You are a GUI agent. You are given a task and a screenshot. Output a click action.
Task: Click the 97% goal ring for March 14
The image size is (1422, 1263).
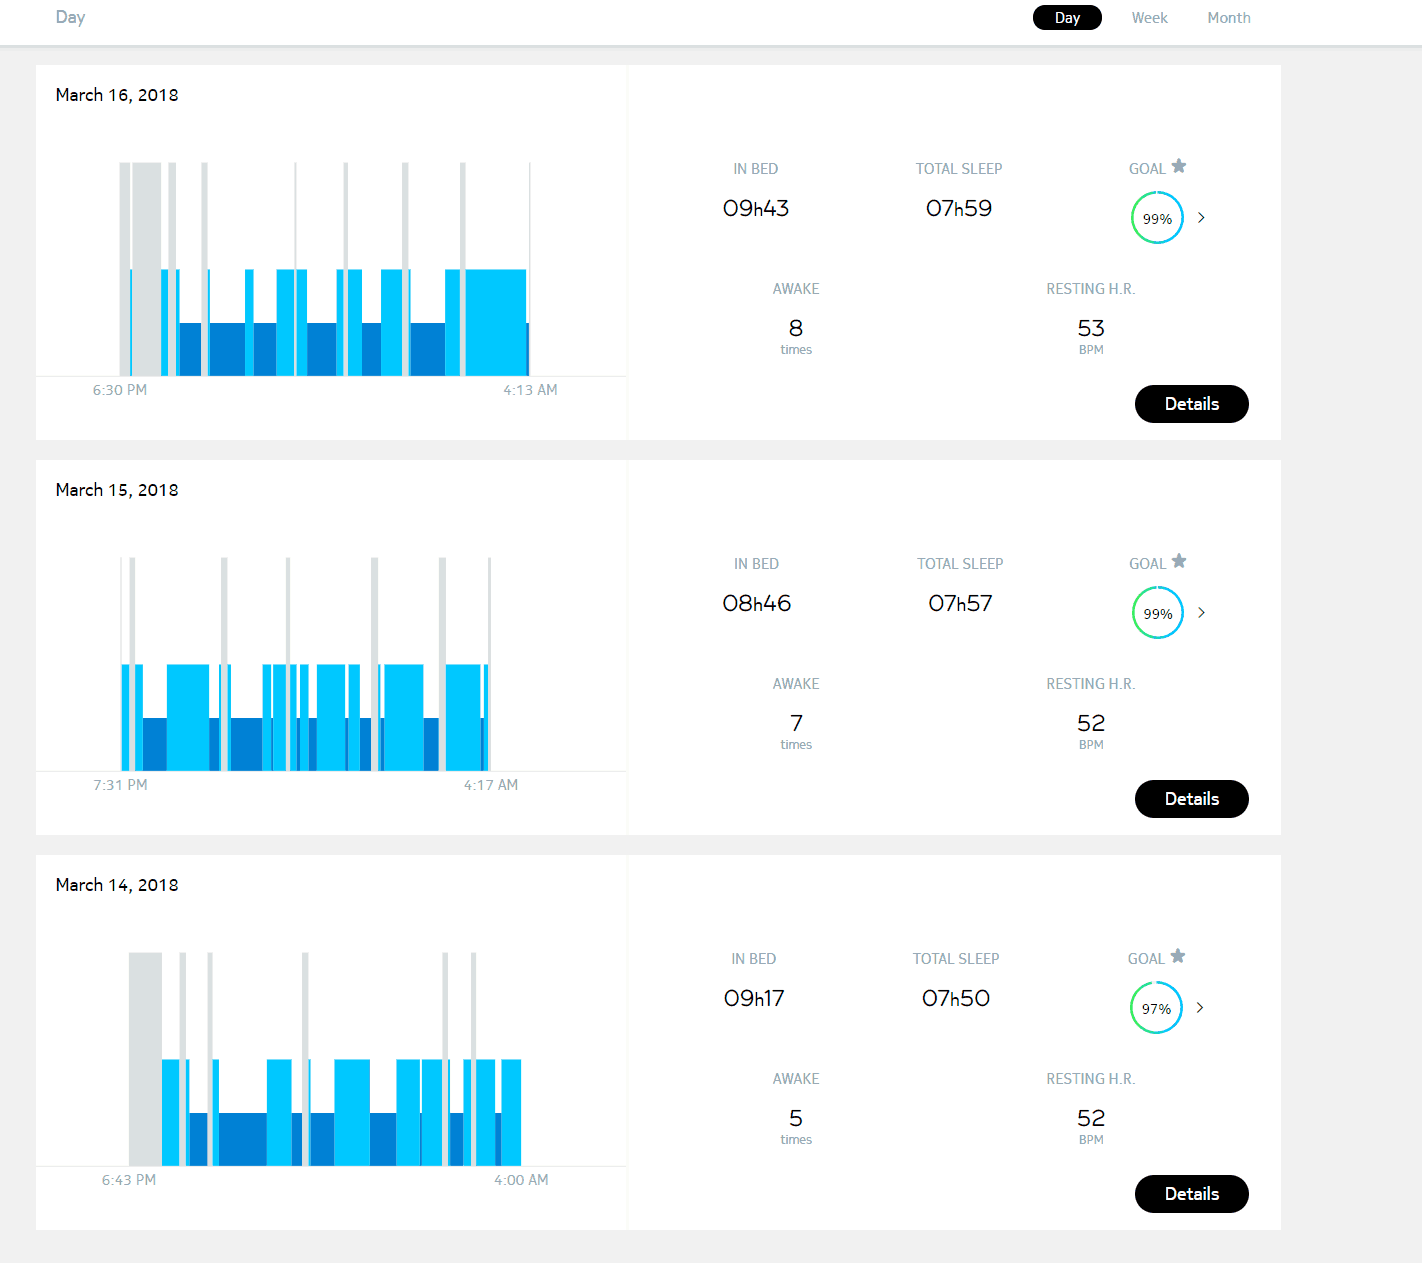[x=1156, y=1009]
